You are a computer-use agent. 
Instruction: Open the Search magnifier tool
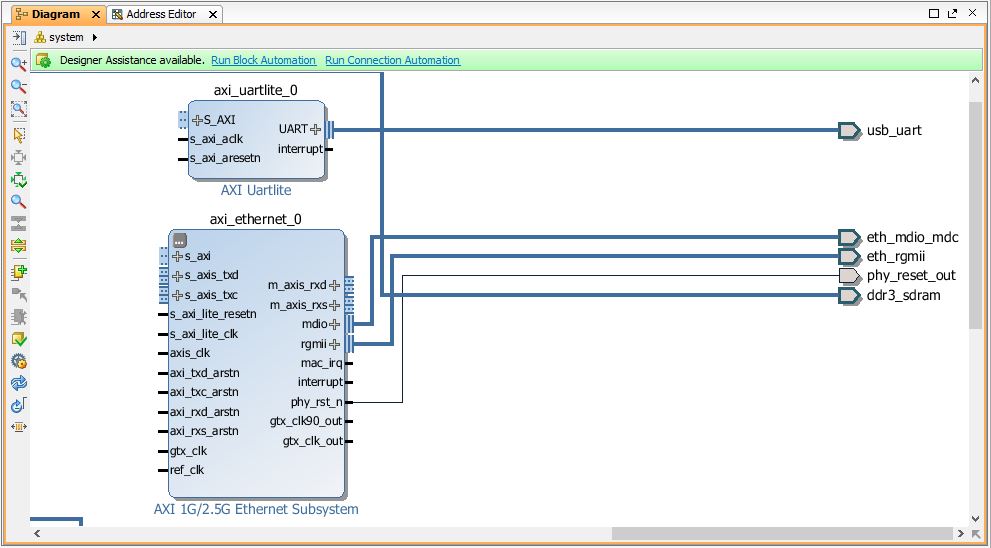(19, 202)
